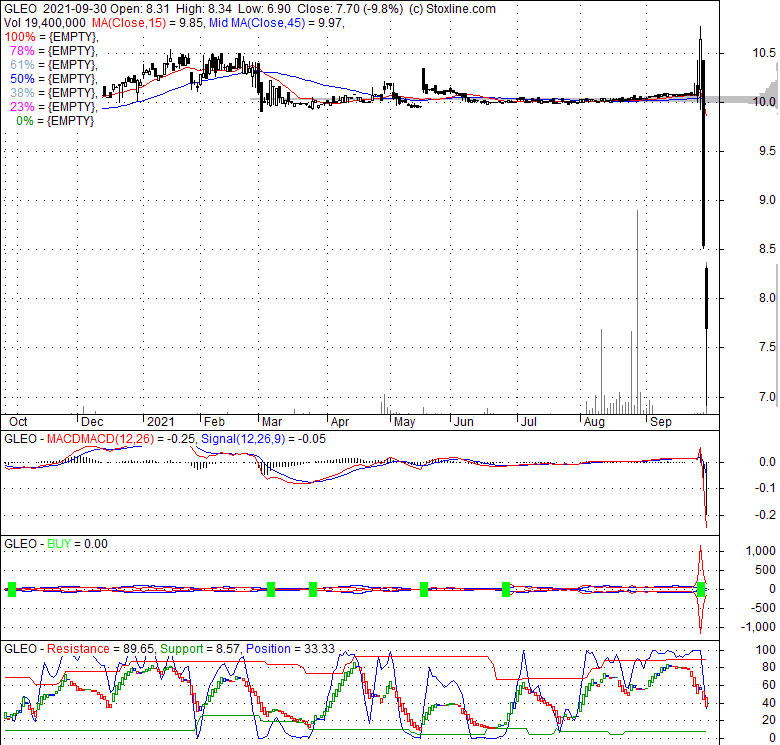Click the 'BUY = 0.00' panel label

[77, 544]
